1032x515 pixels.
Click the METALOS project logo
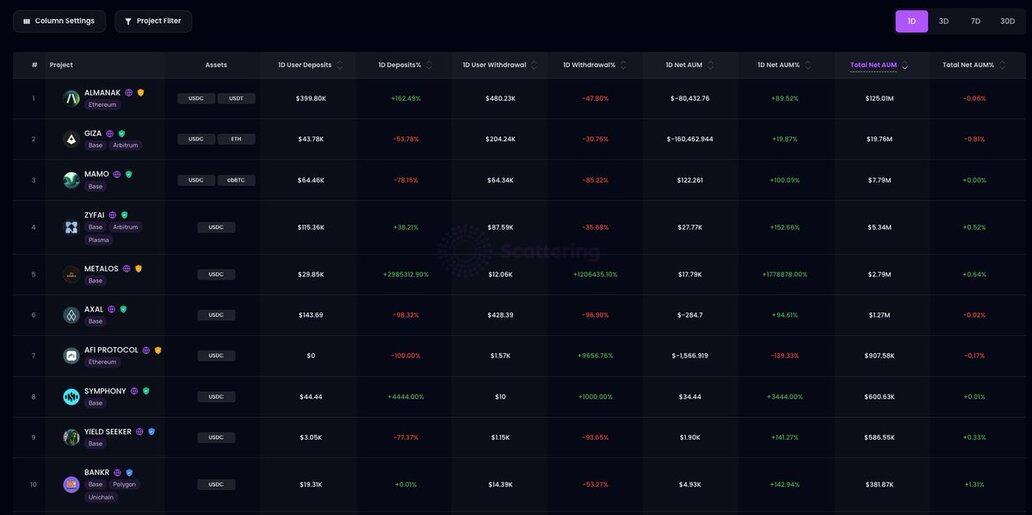(x=71, y=274)
